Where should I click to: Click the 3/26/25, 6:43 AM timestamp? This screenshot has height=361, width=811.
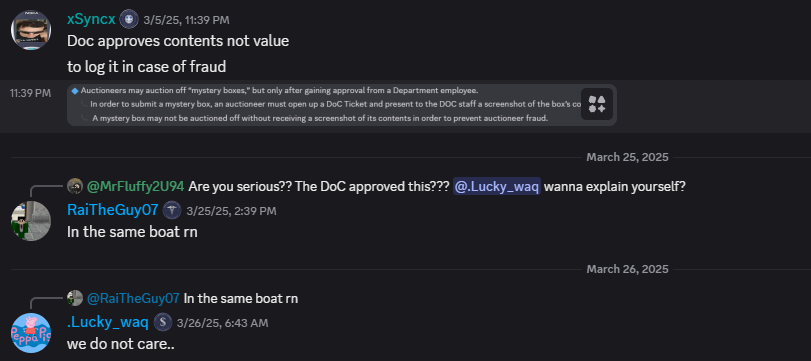click(x=222, y=323)
